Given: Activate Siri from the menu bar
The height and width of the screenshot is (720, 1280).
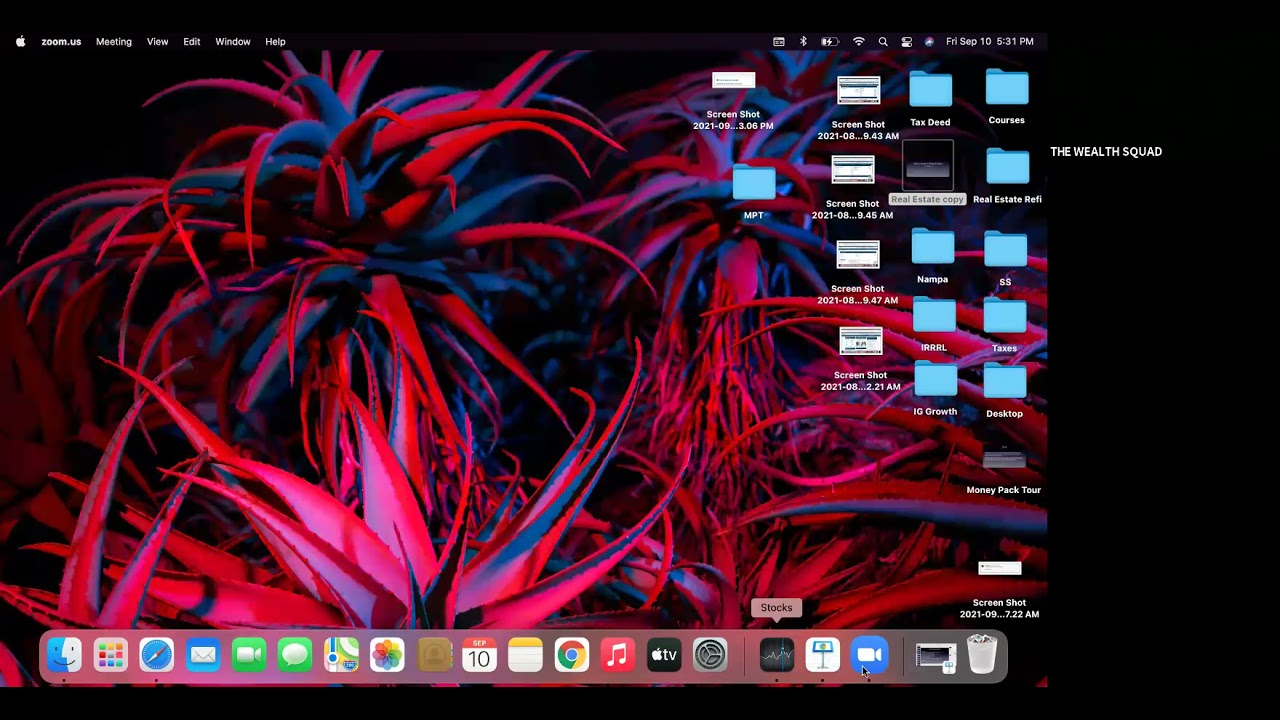Looking at the screenshot, I should click(x=930, y=42).
